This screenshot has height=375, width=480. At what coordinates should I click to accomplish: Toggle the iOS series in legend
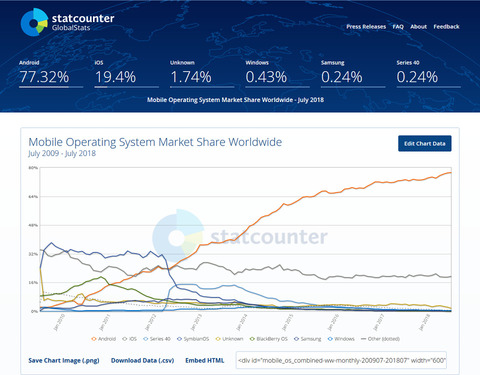pyautogui.click(x=129, y=339)
